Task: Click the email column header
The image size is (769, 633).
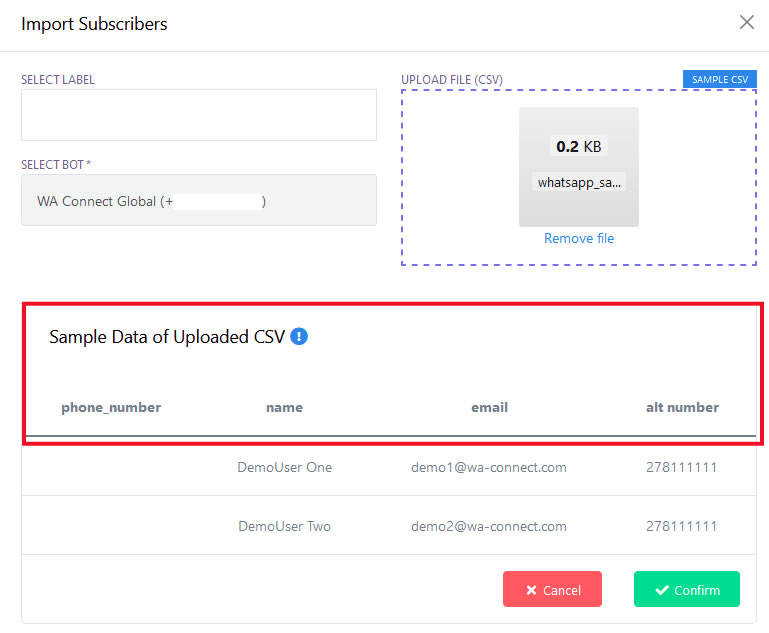Action: [489, 407]
